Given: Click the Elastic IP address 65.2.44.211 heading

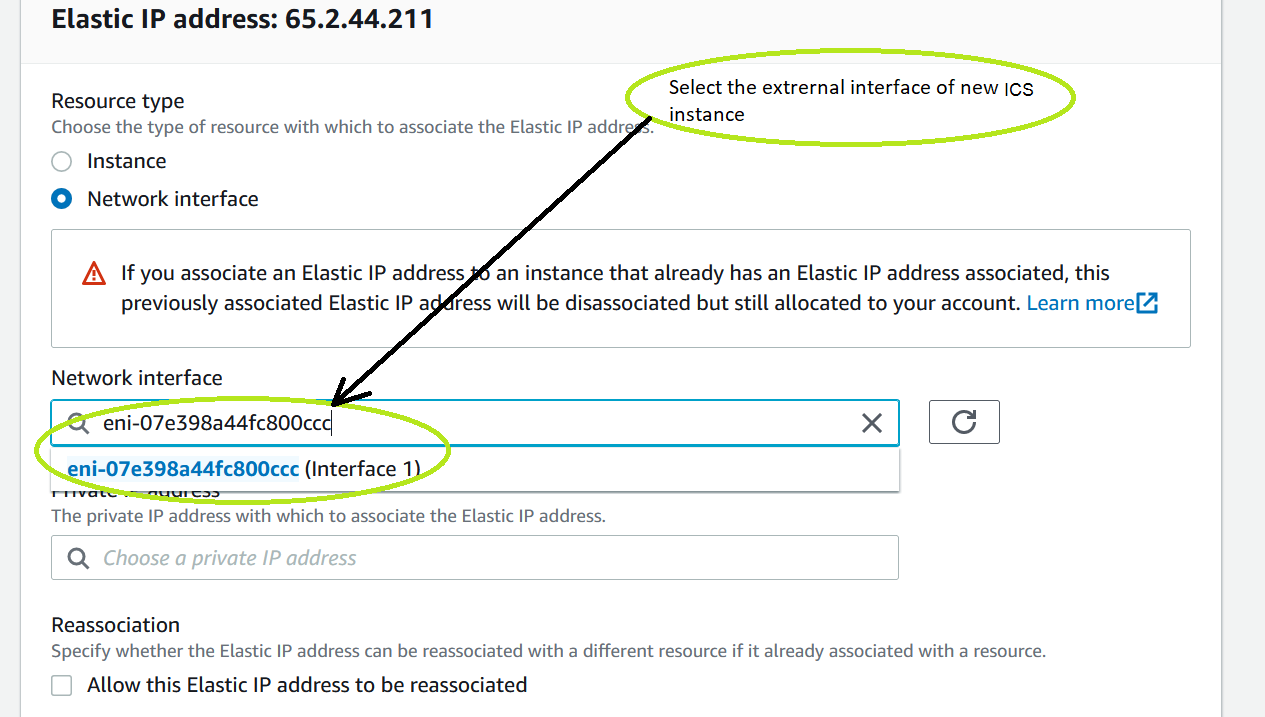Looking at the screenshot, I should tap(242, 18).
